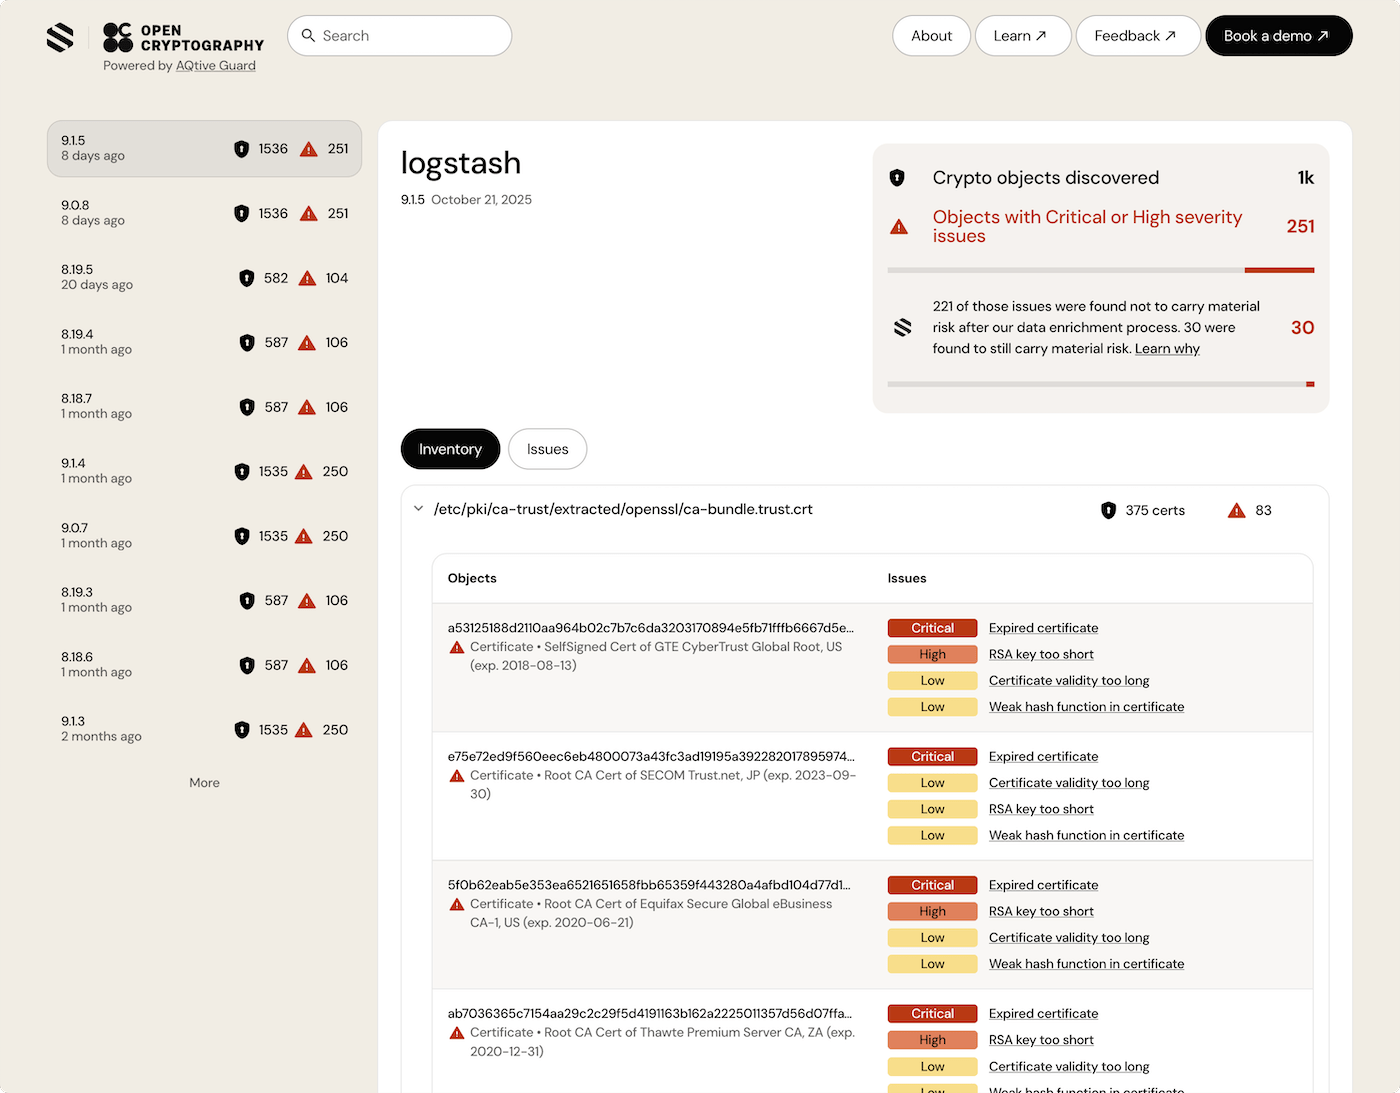Click warning triangle in version 8.18.7 row
1400x1093 pixels.
307,407
